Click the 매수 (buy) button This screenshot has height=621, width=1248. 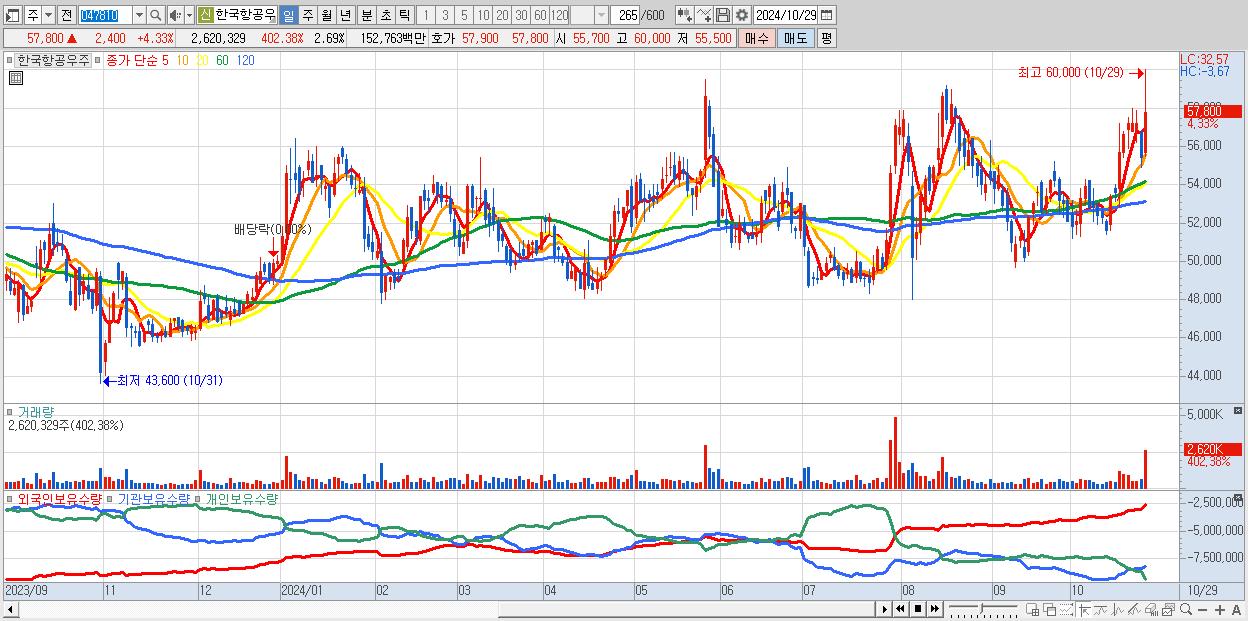pyautogui.click(x=756, y=38)
